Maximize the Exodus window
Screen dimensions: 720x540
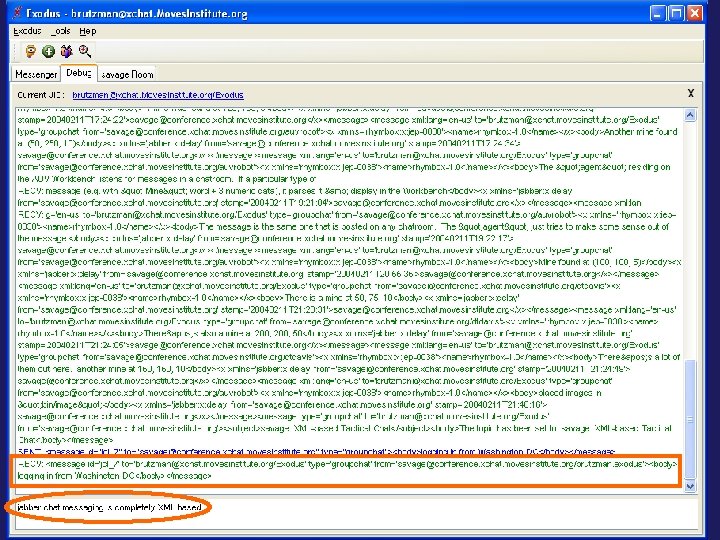click(676, 13)
